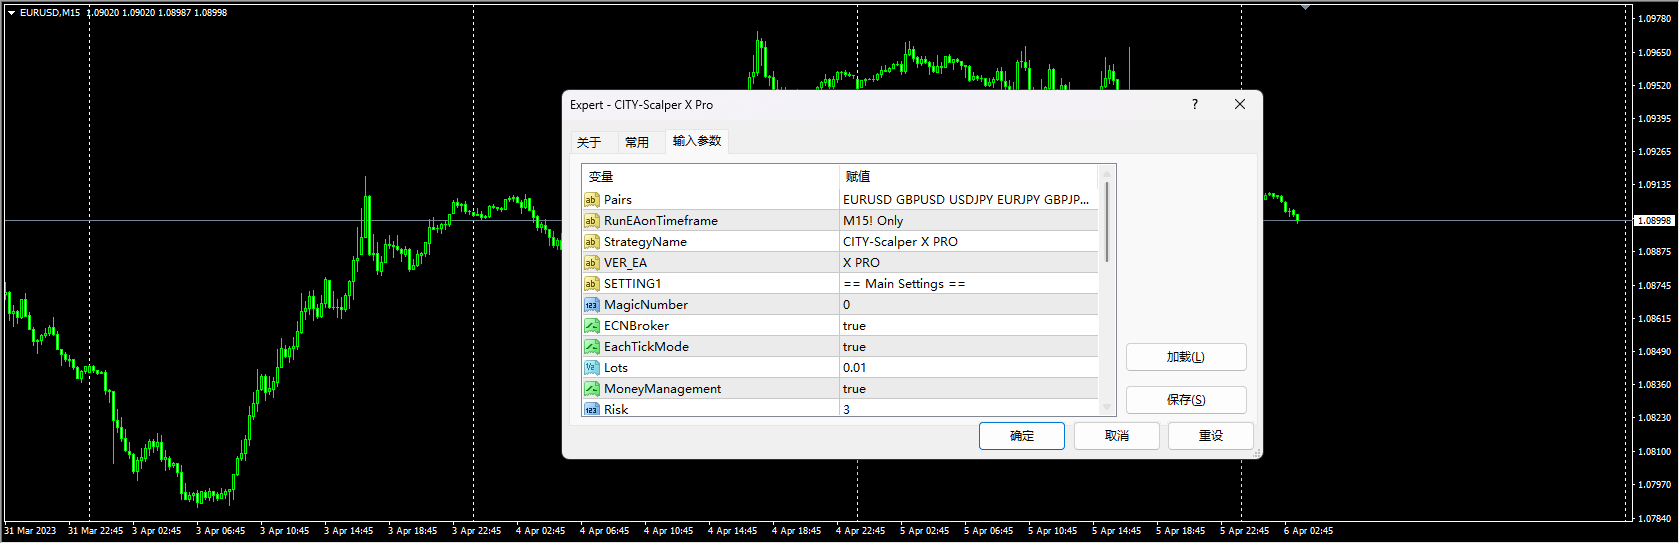Select the 'M15! Only' value cell
Viewport: 1680px width, 544px height.
[968, 221]
